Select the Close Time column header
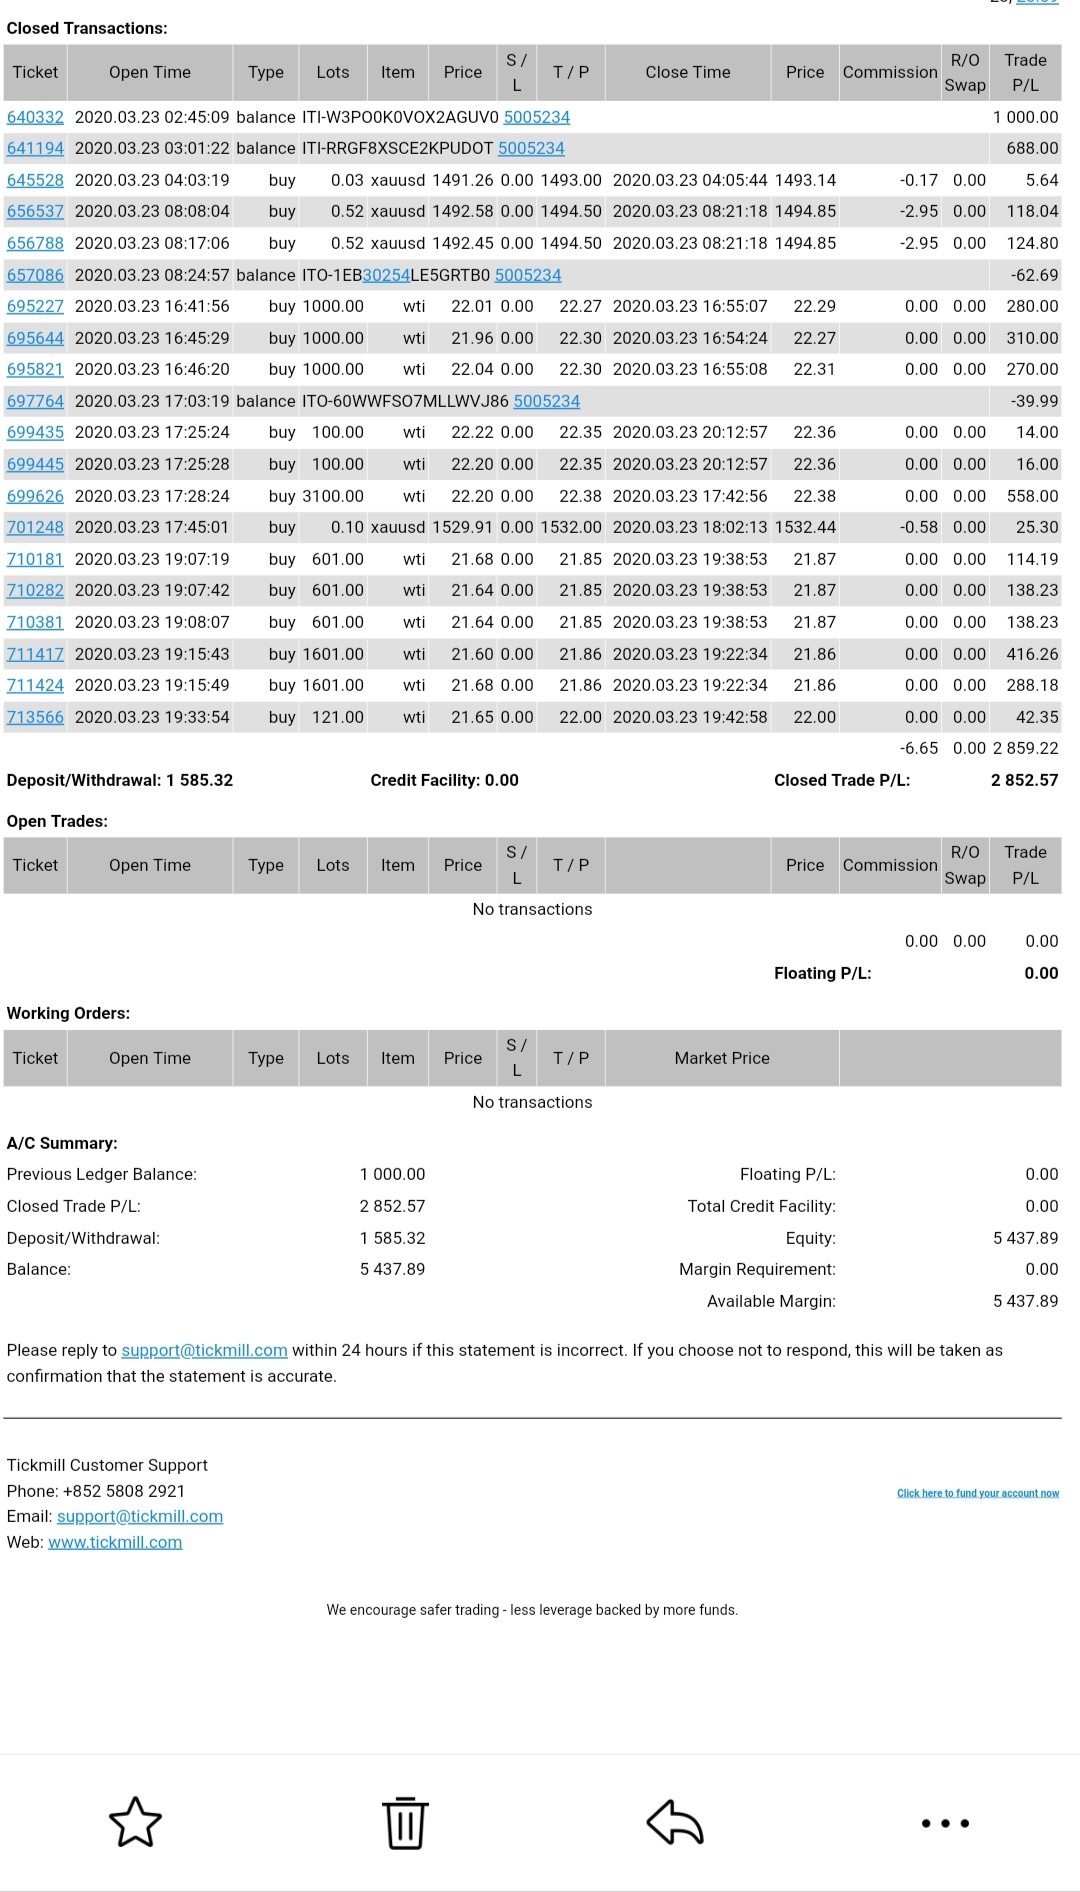 coord(688,72)
